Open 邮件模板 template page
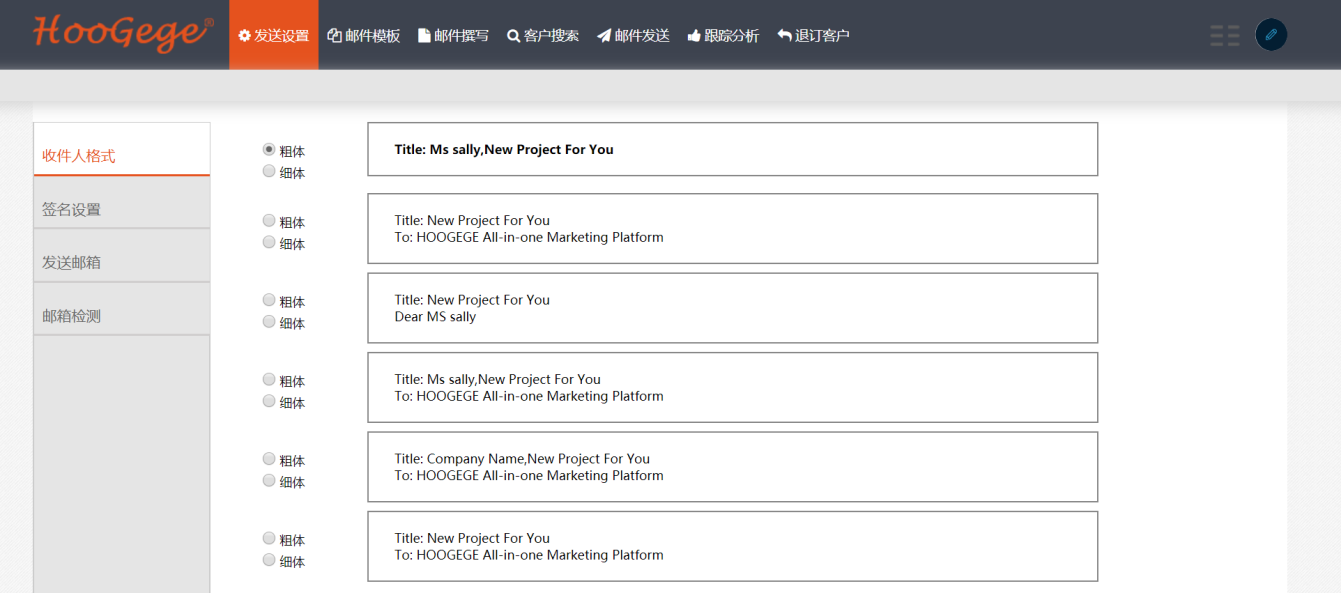 point(364,35)
